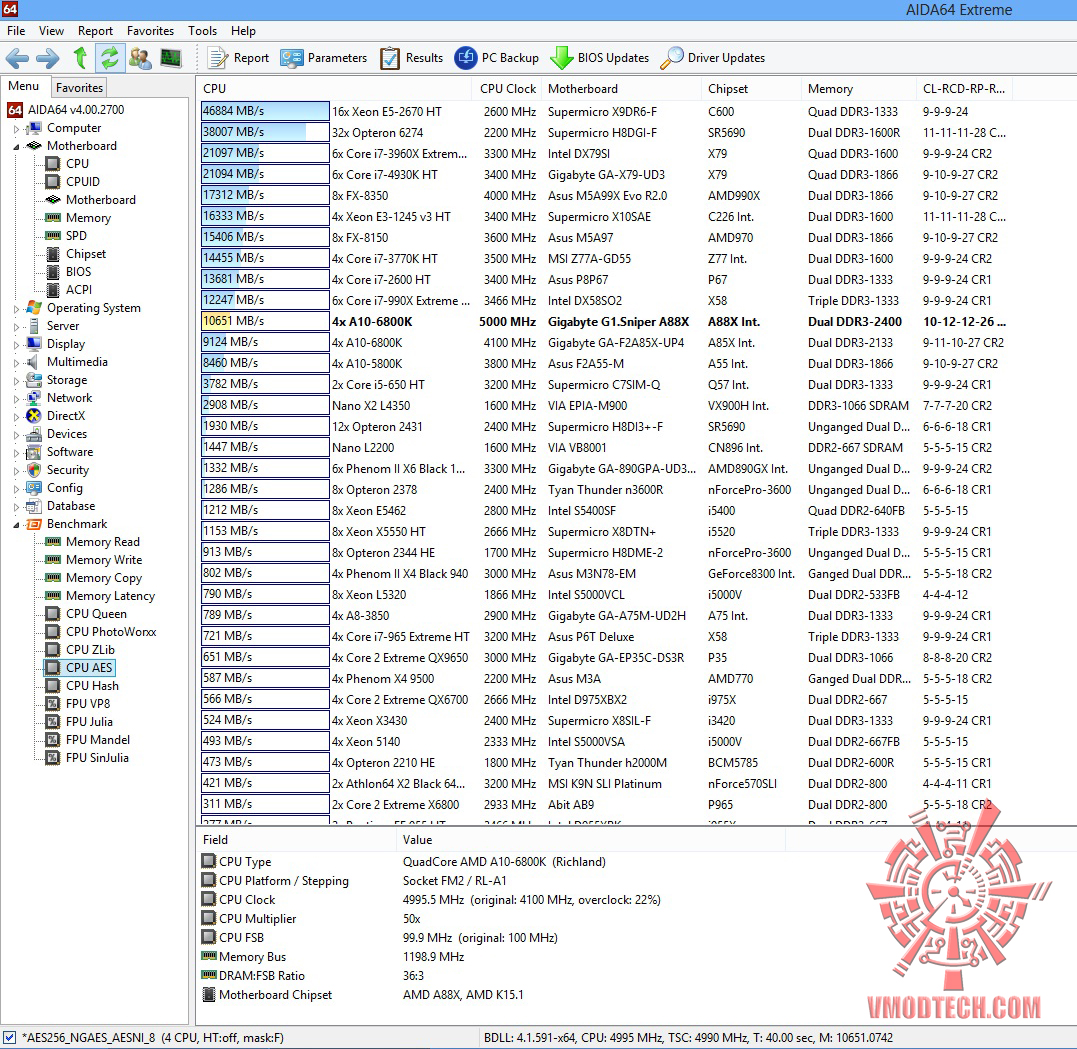The image size is (1077, 1049).
Task: Open the Favorites menu
Action: (150, 31)
